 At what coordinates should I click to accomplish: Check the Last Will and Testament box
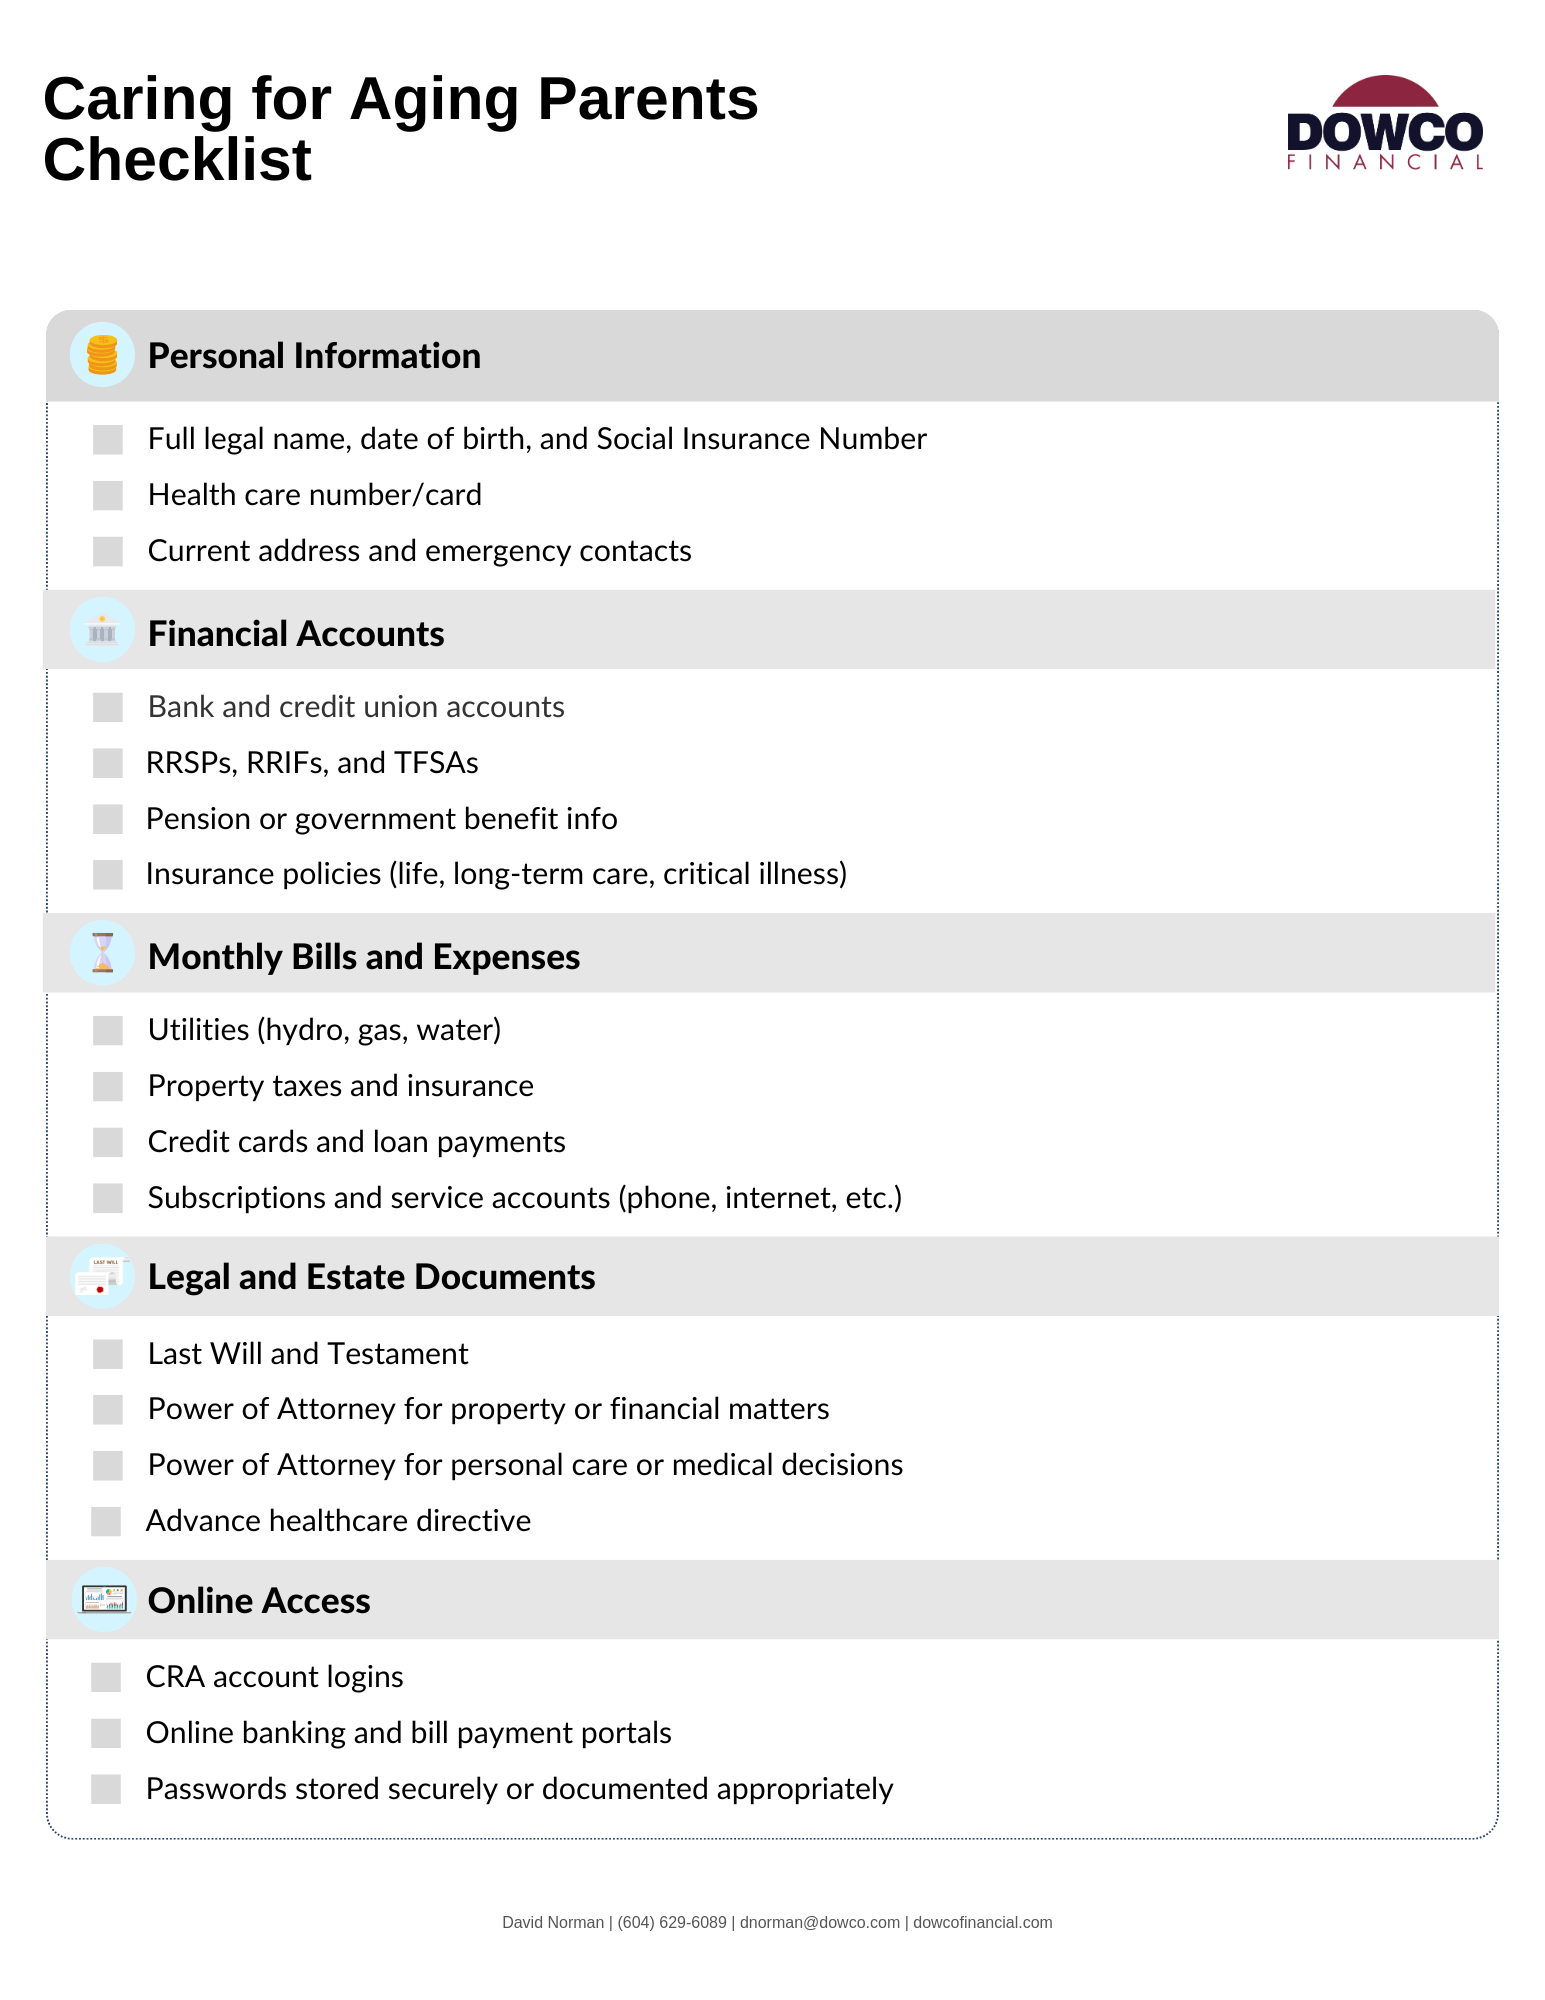(x=108, y=1354)
